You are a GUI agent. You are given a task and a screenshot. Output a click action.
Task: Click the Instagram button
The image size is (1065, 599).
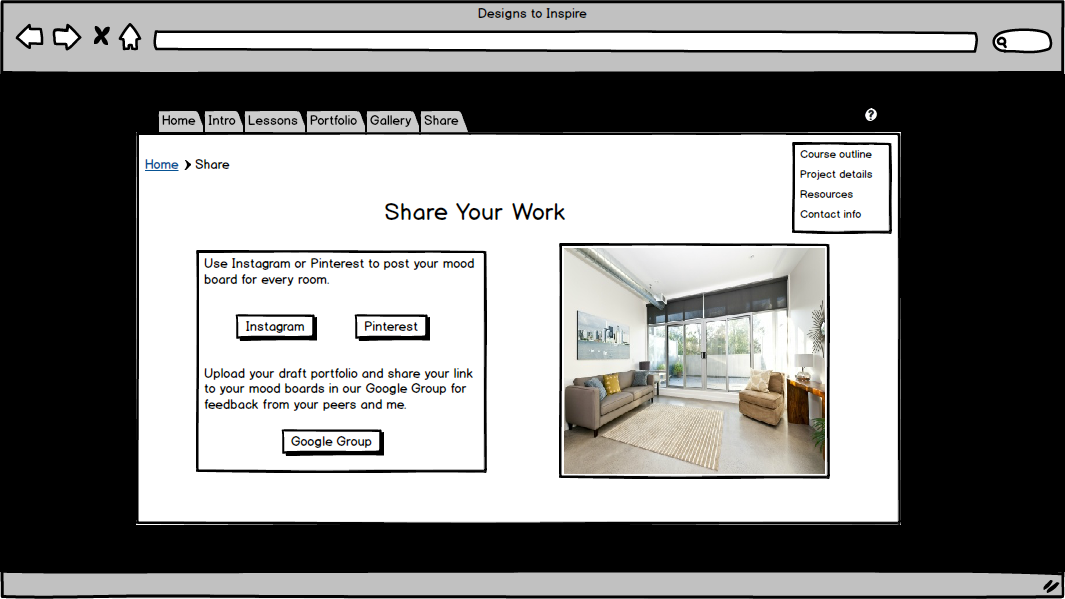(x=275, y=327)
